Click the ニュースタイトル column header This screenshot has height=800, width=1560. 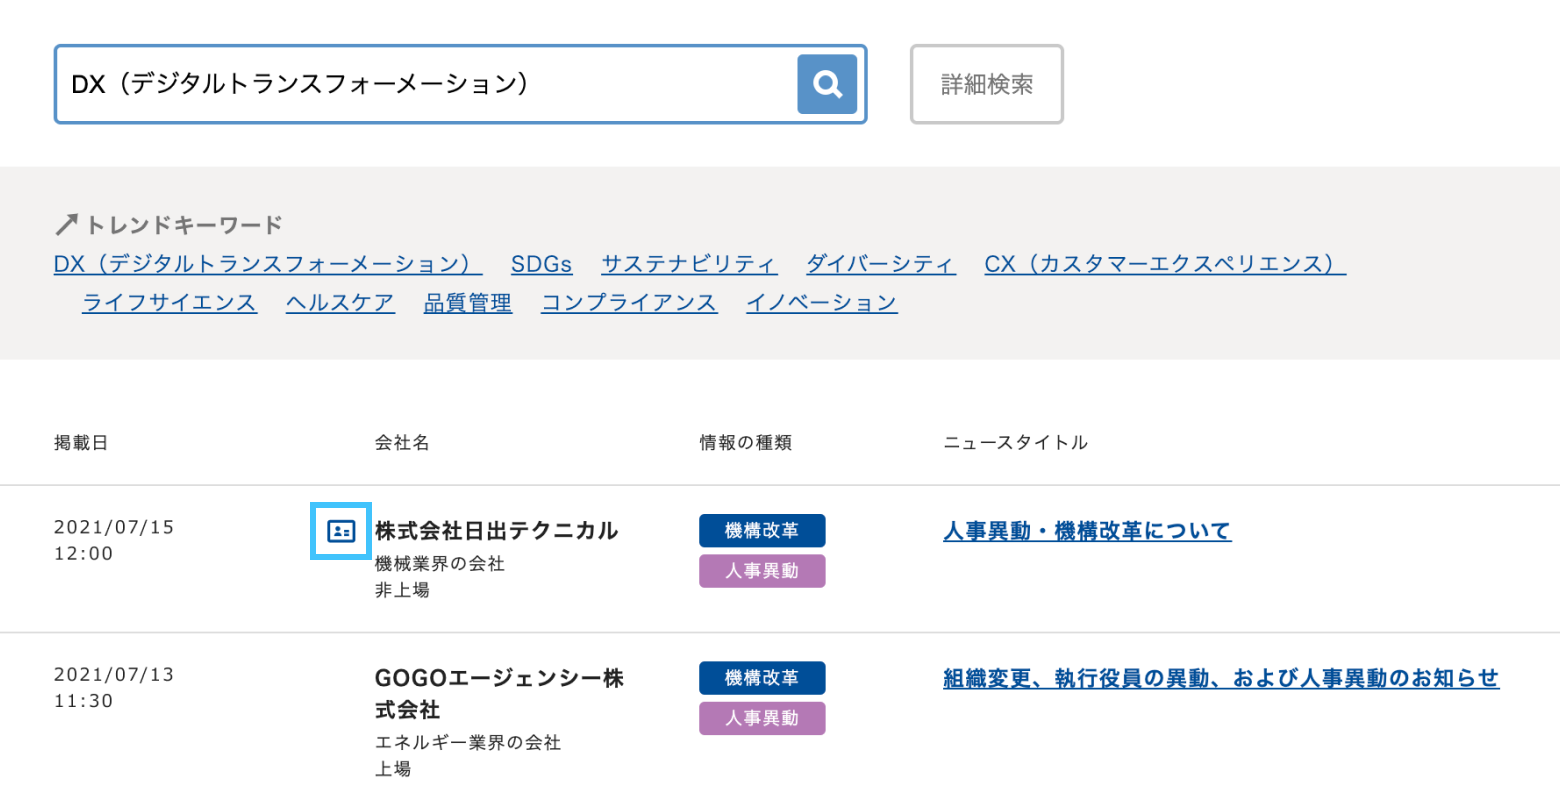[x=1016, y=442]
